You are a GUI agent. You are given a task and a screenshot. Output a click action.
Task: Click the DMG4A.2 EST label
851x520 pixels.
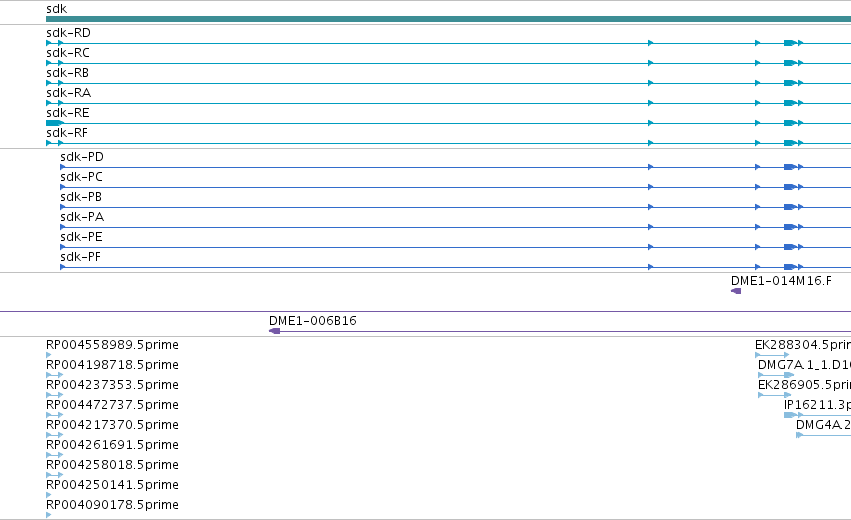tap(823, 425)
